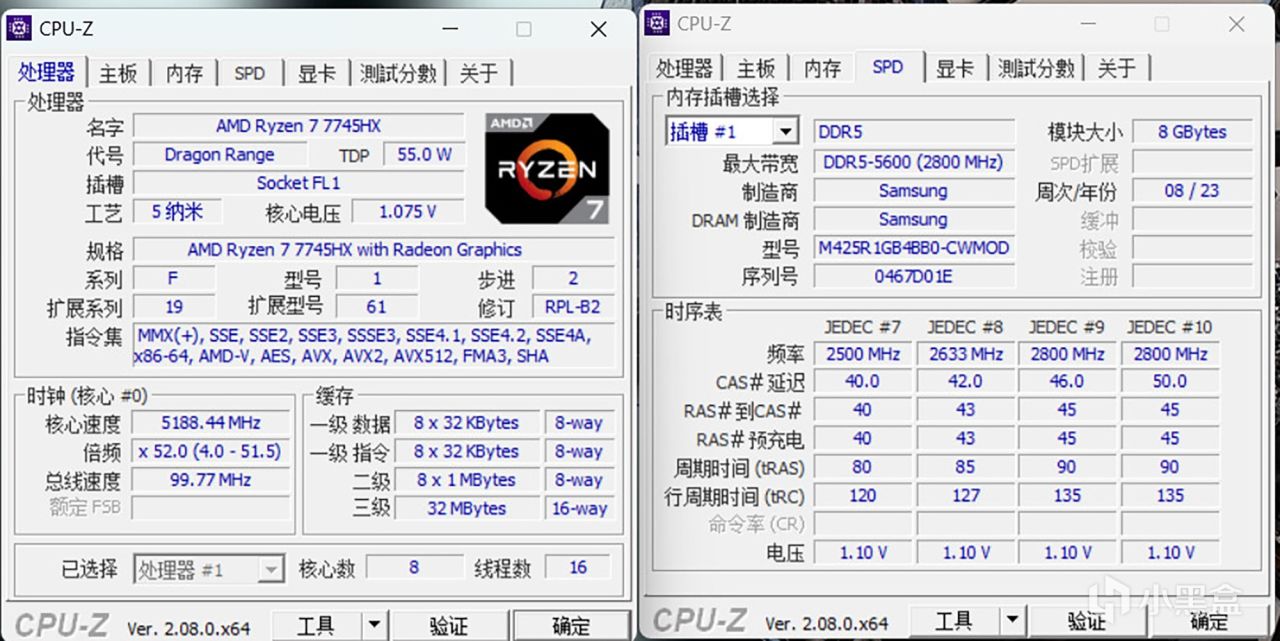Open the 主板 tab in left window

pyautogui.click(x=118, y=73)
